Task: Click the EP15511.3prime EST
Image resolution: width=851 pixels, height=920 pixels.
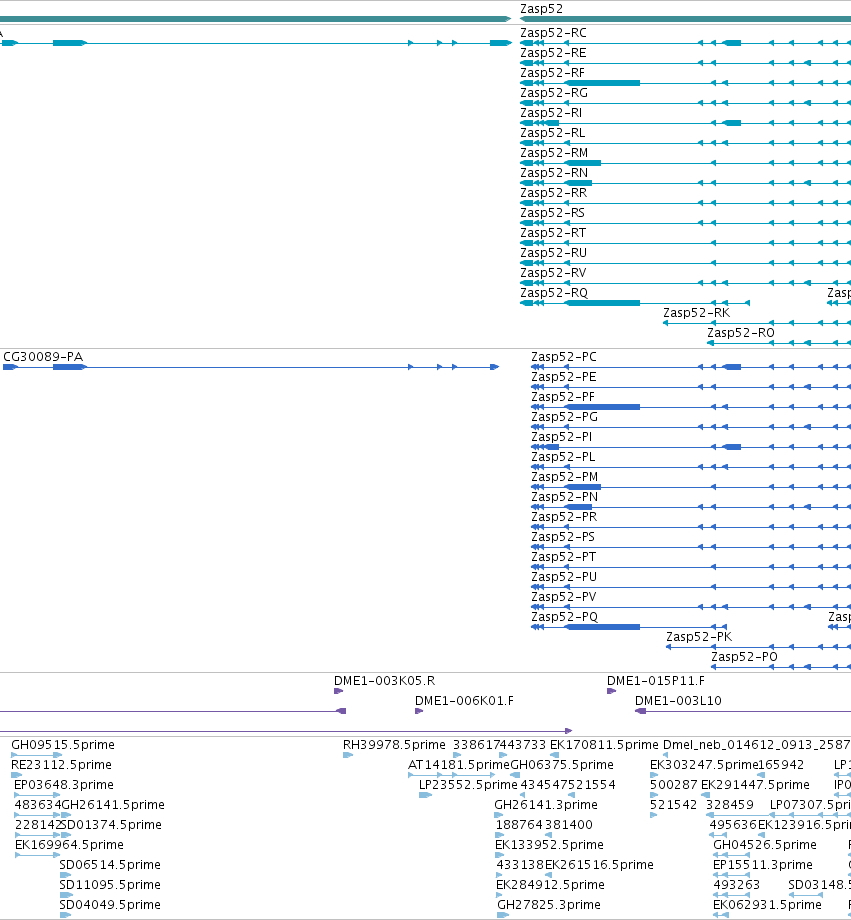Action: 763,864
